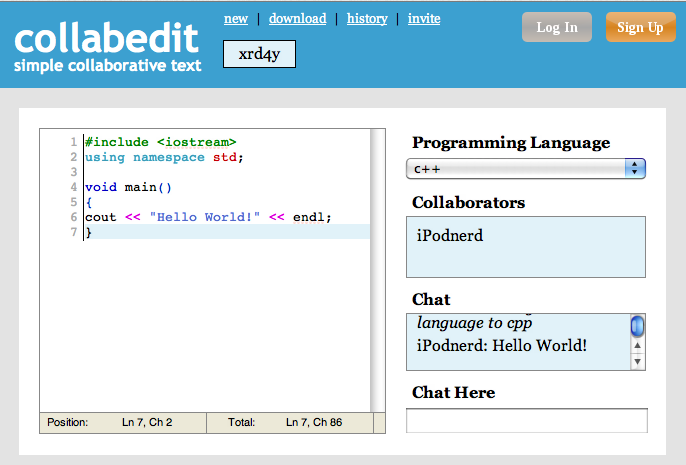
Task: Click the opening brace on line 5
Action: pyautogui.click(x=89, y=203)
